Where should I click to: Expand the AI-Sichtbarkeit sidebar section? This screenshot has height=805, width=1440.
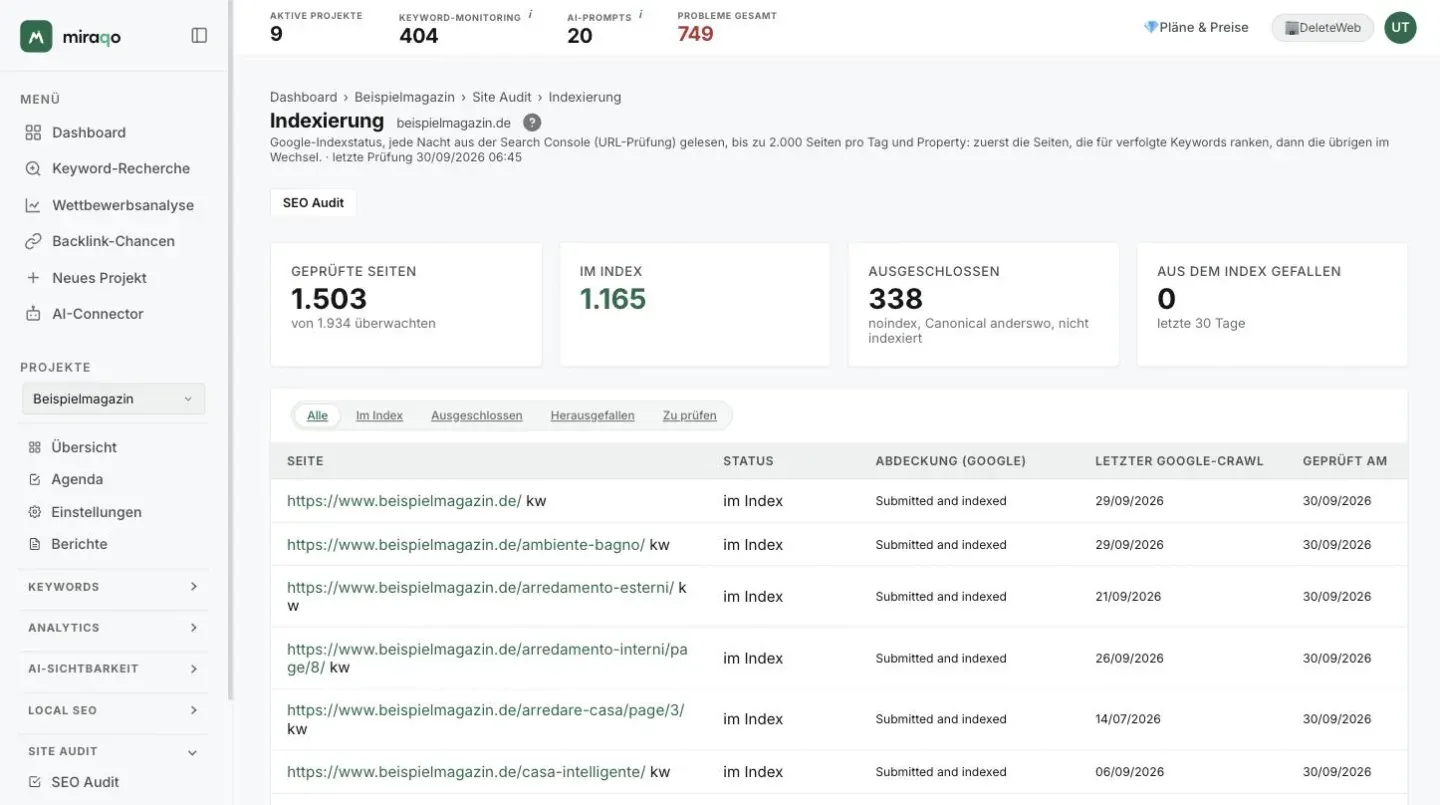[113, 669]
